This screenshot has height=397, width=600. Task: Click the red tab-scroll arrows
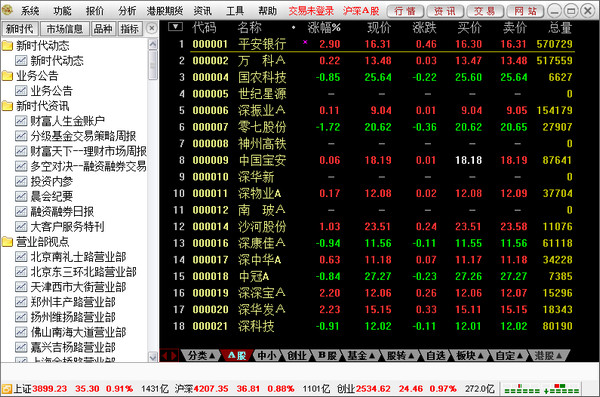[x=169, y=356]
